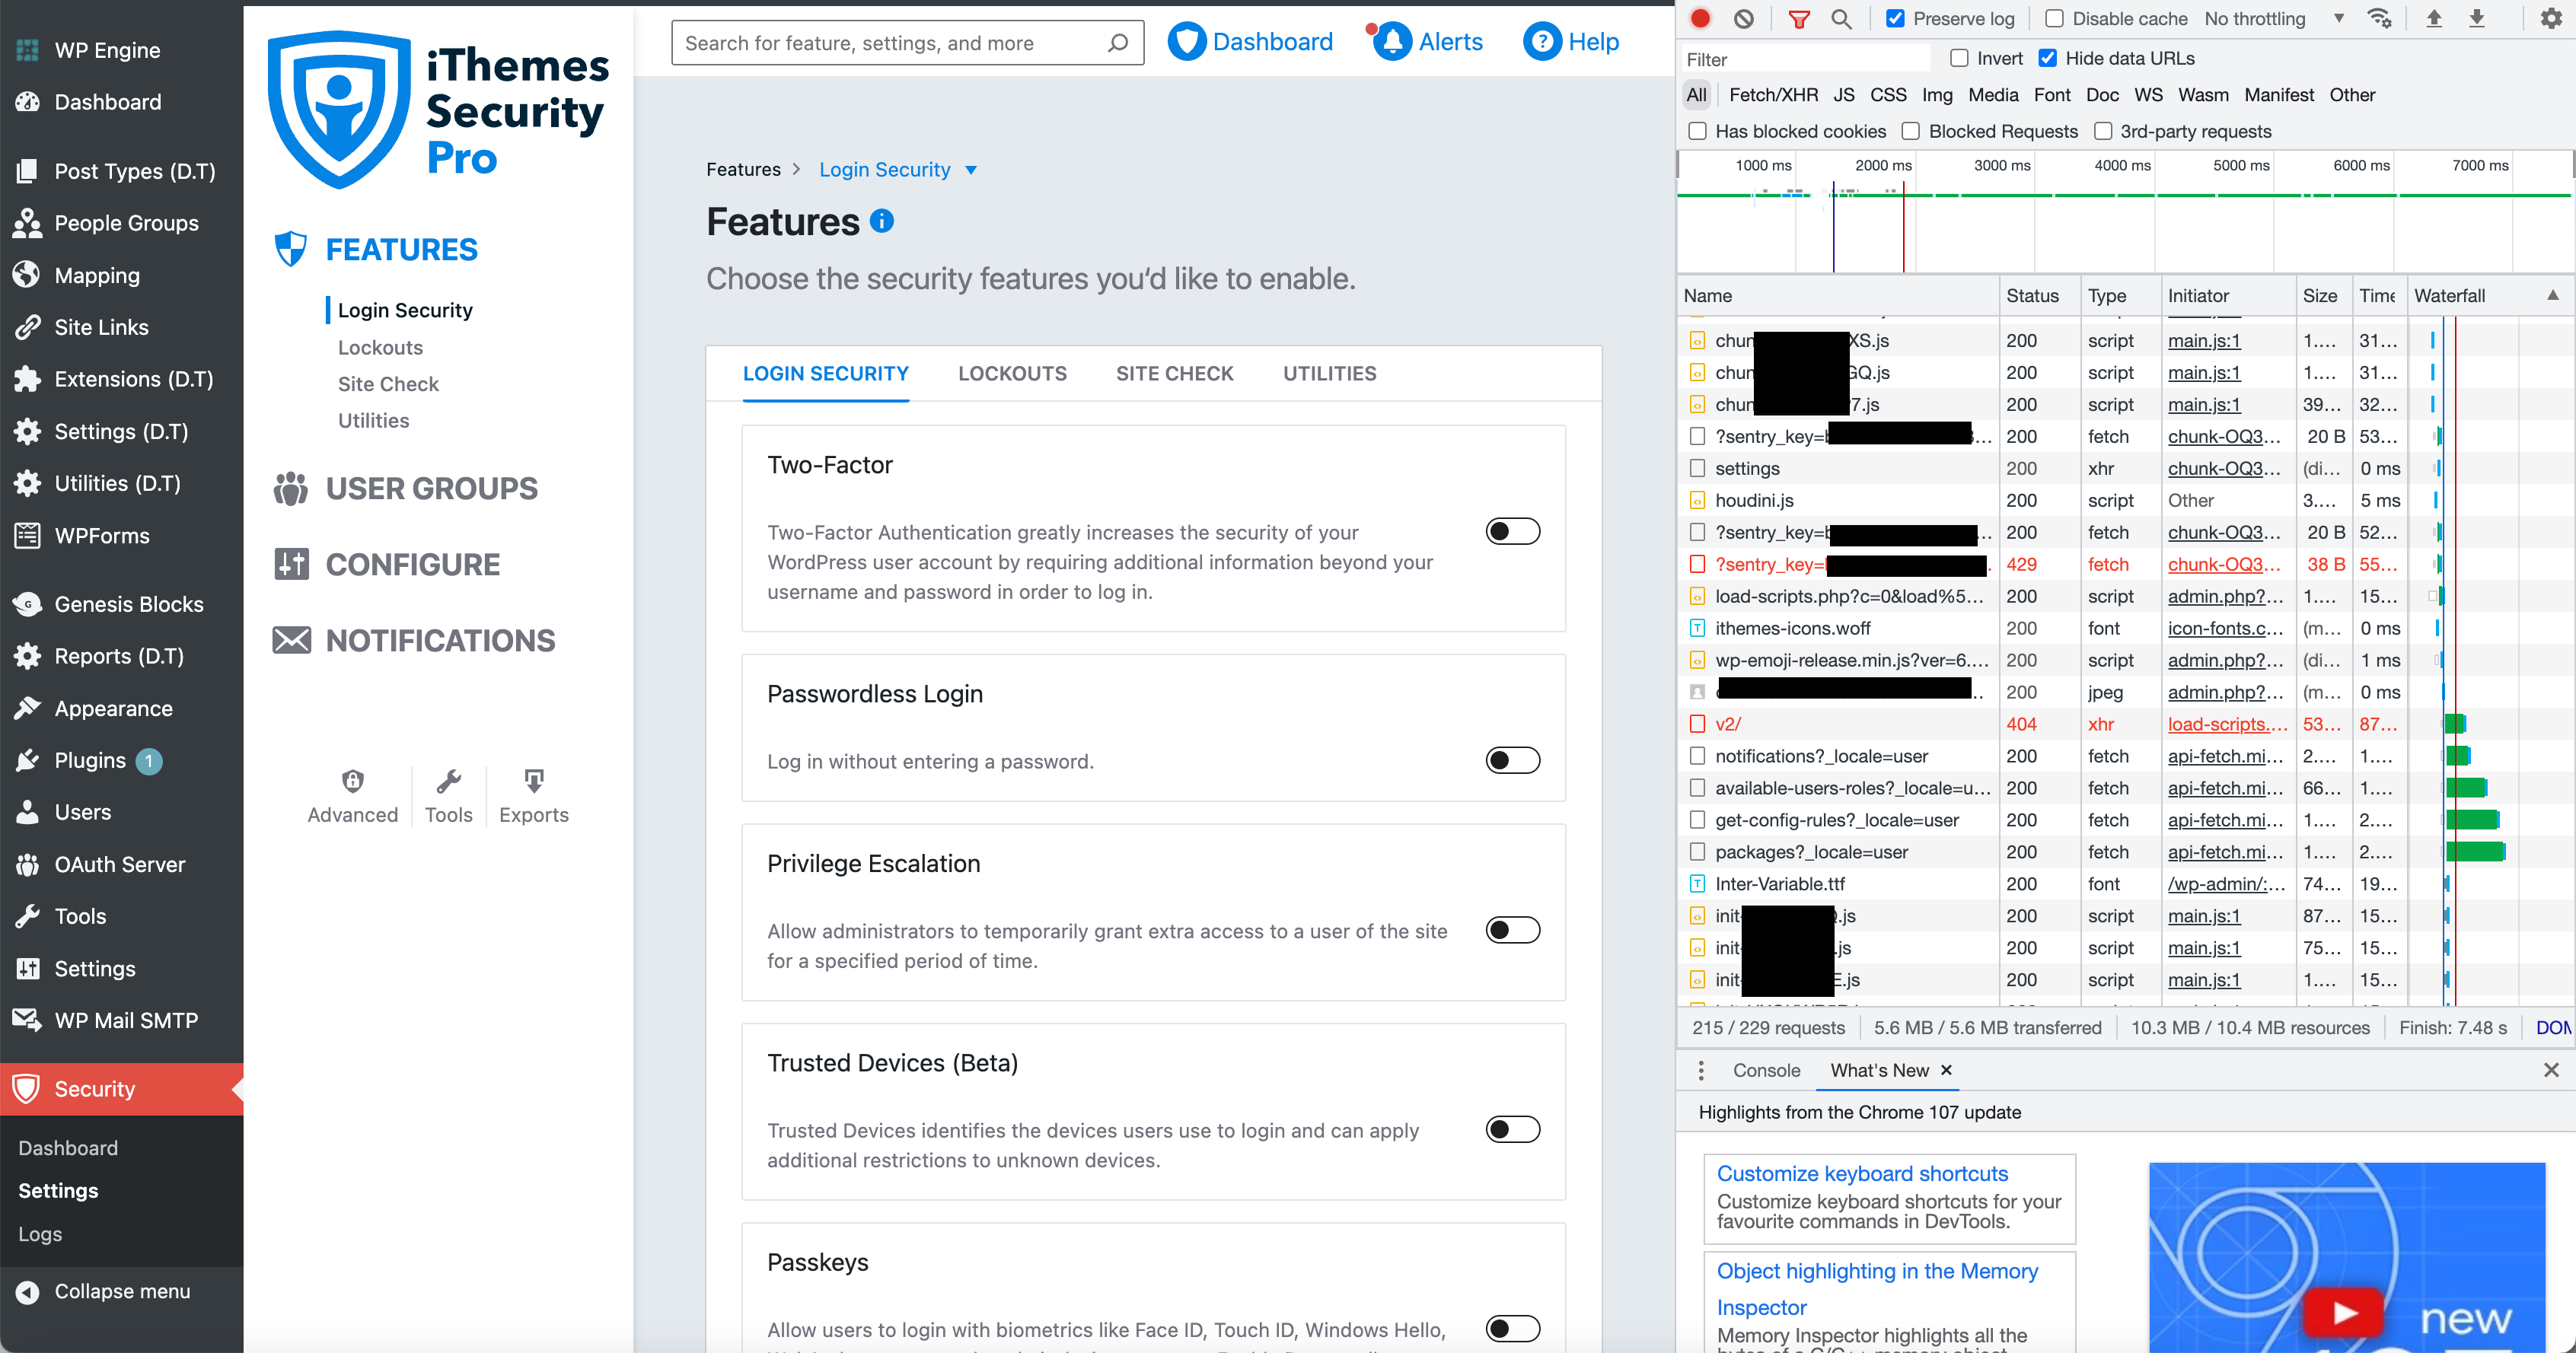Viewport: 2576px width, 1353px height.
Task: Open DevTools search magnifier icon
Action: point(1841,18)
